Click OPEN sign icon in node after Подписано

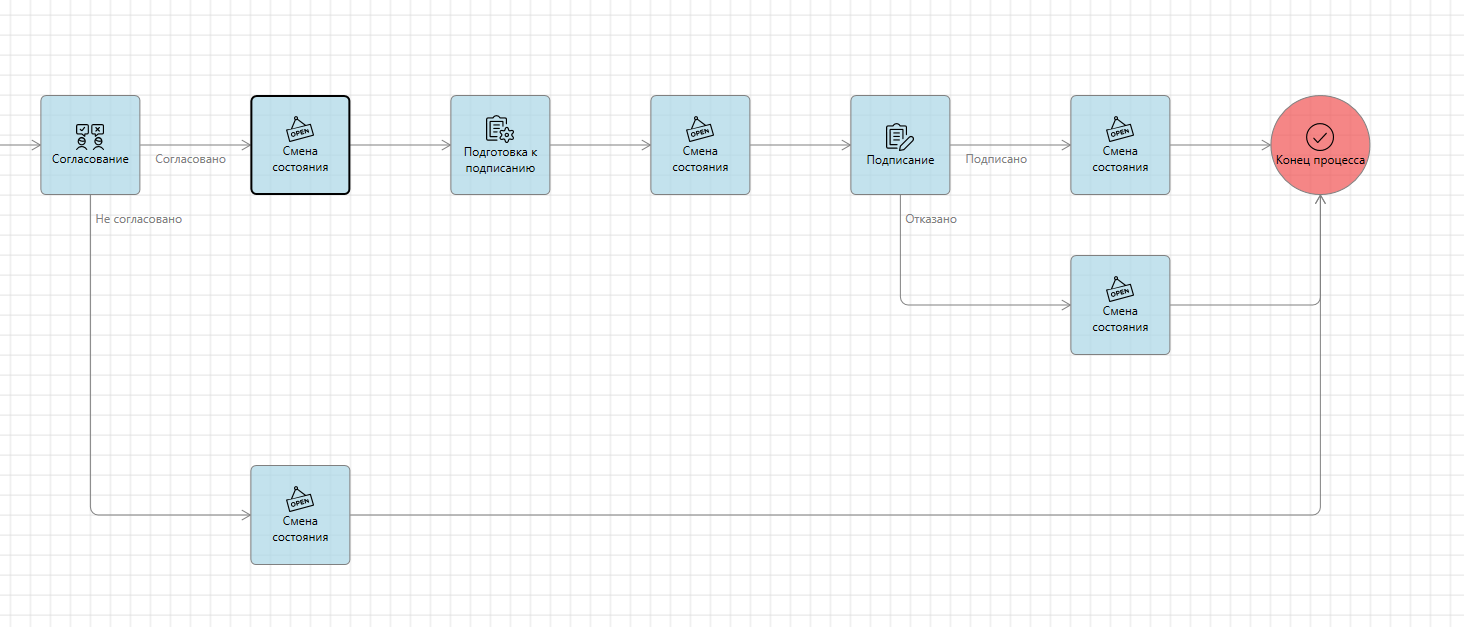[x=1120, y=129]
